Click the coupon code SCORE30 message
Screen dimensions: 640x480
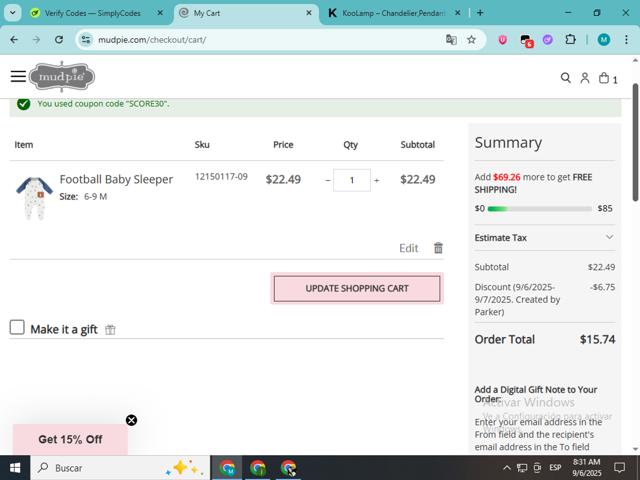(x=103, y=104)
